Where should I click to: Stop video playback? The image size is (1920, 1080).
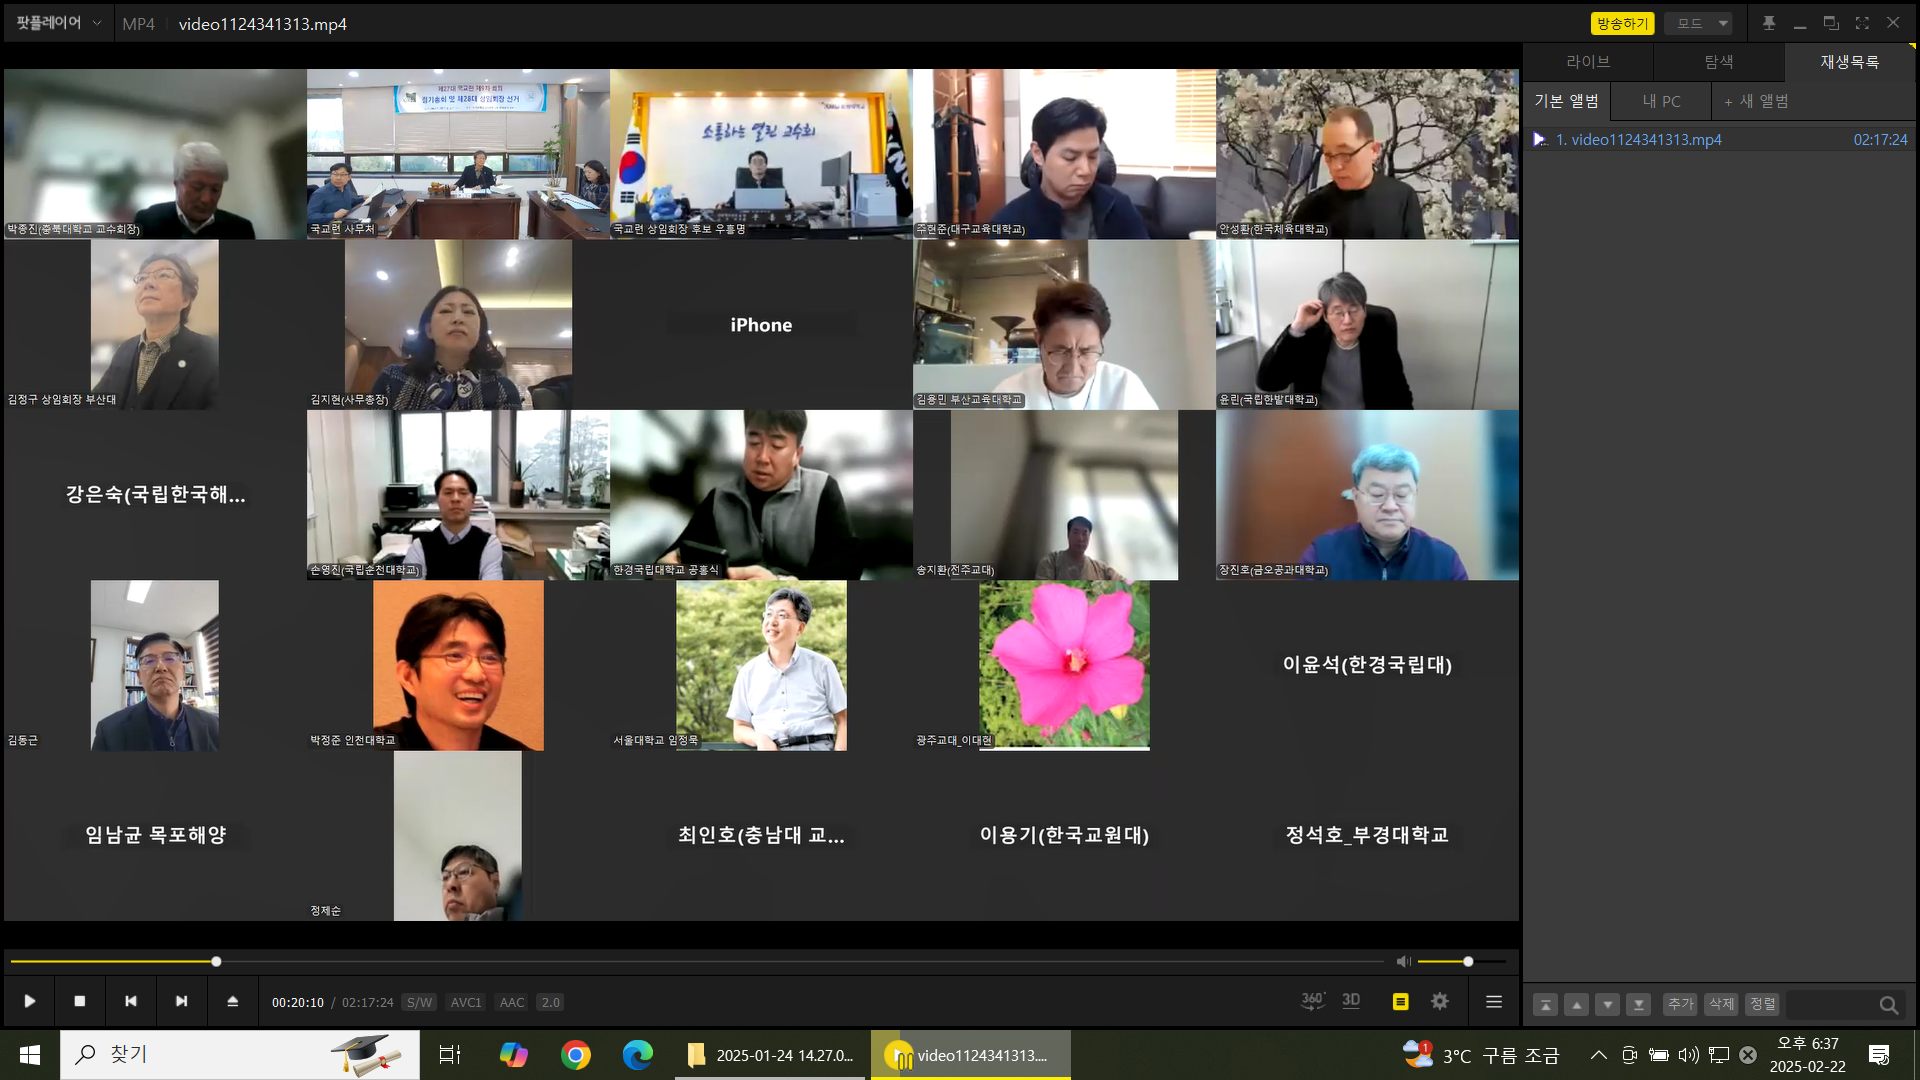click(x=80, y=1001)
